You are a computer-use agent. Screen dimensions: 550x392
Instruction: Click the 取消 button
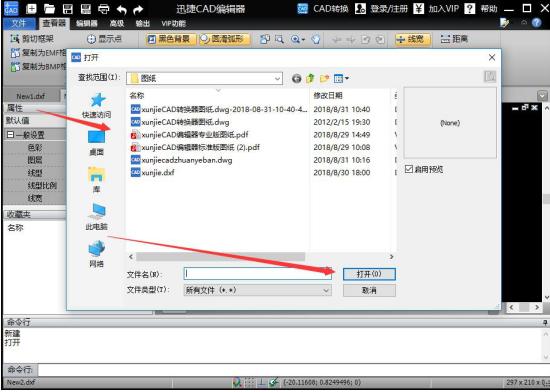369,290
